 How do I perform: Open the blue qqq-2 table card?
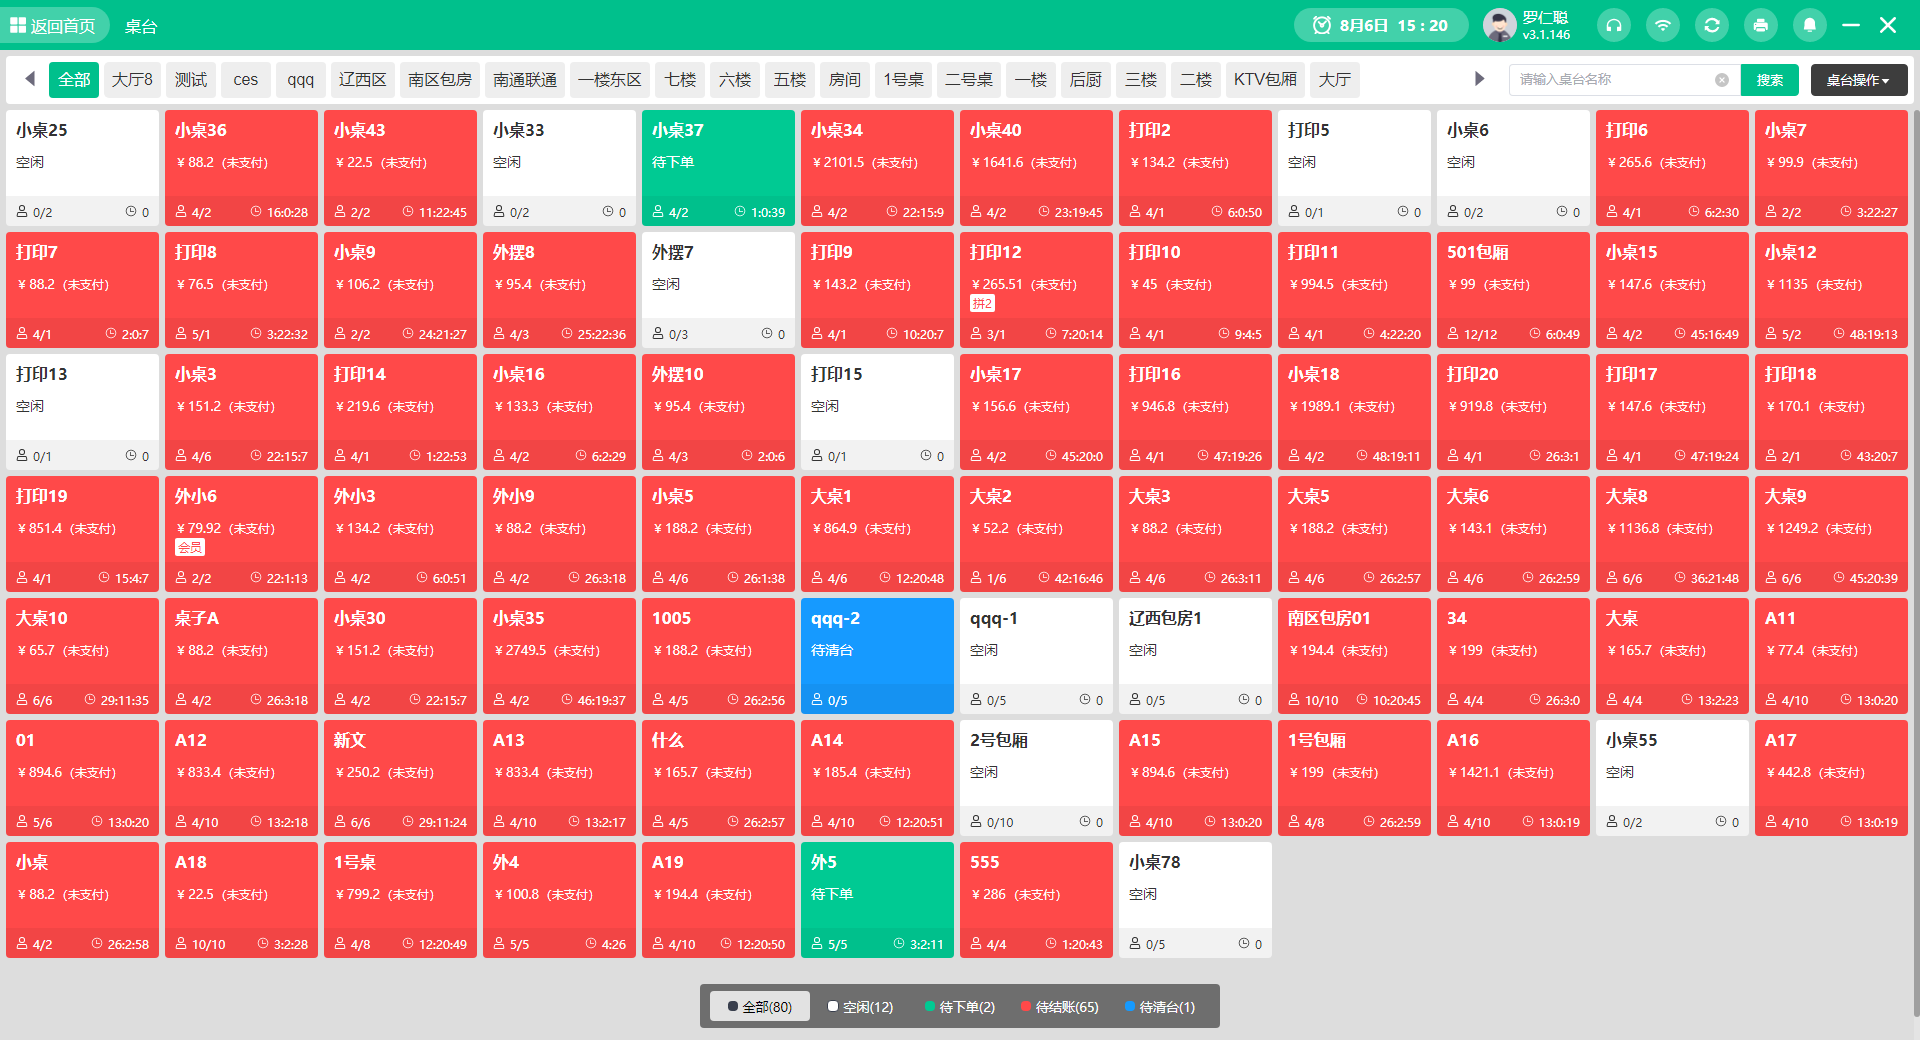[876, 655]
